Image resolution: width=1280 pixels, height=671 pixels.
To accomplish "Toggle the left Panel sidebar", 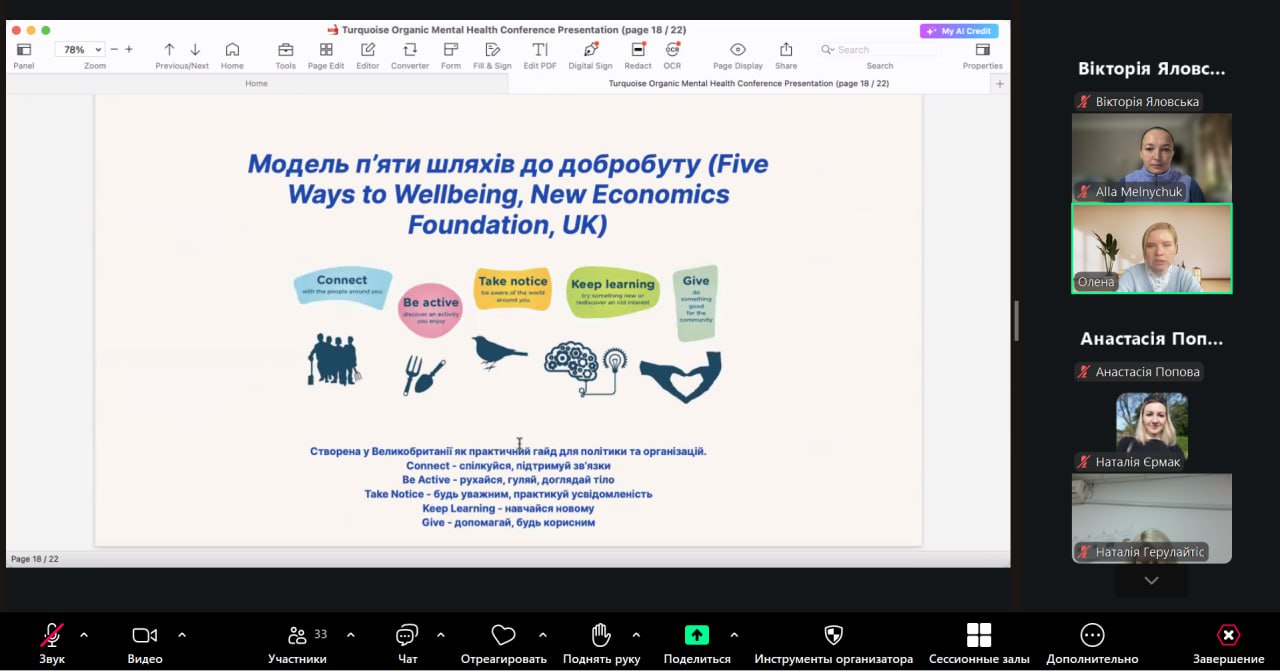I will pos(24,50).
